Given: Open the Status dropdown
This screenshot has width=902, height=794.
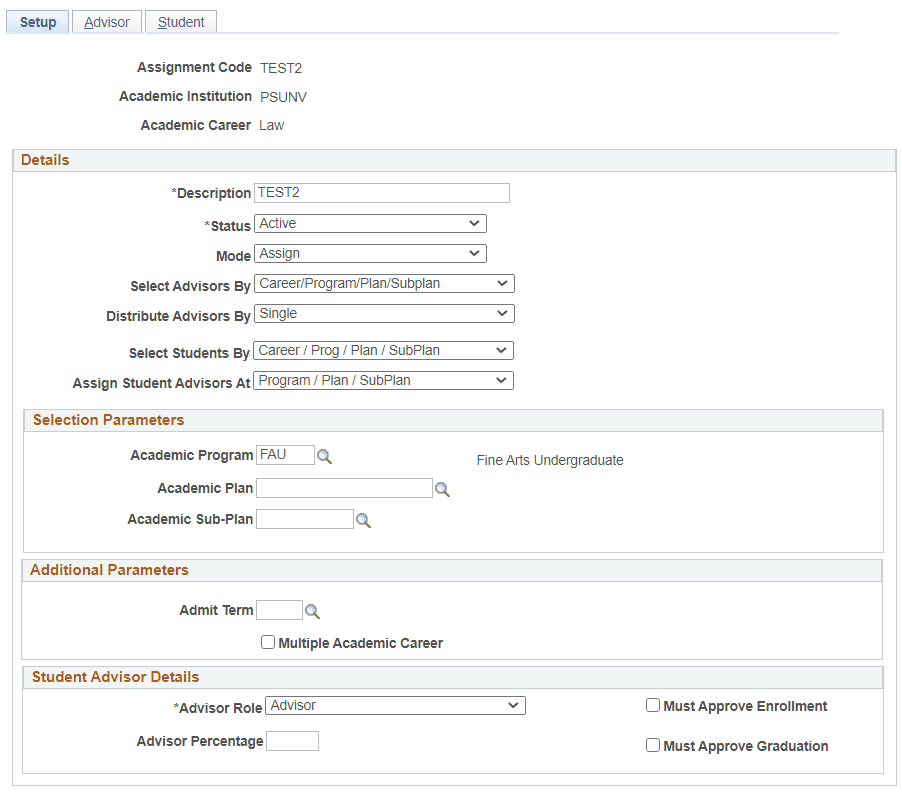Looking at the screenshot, I should [x=370, y=223].
